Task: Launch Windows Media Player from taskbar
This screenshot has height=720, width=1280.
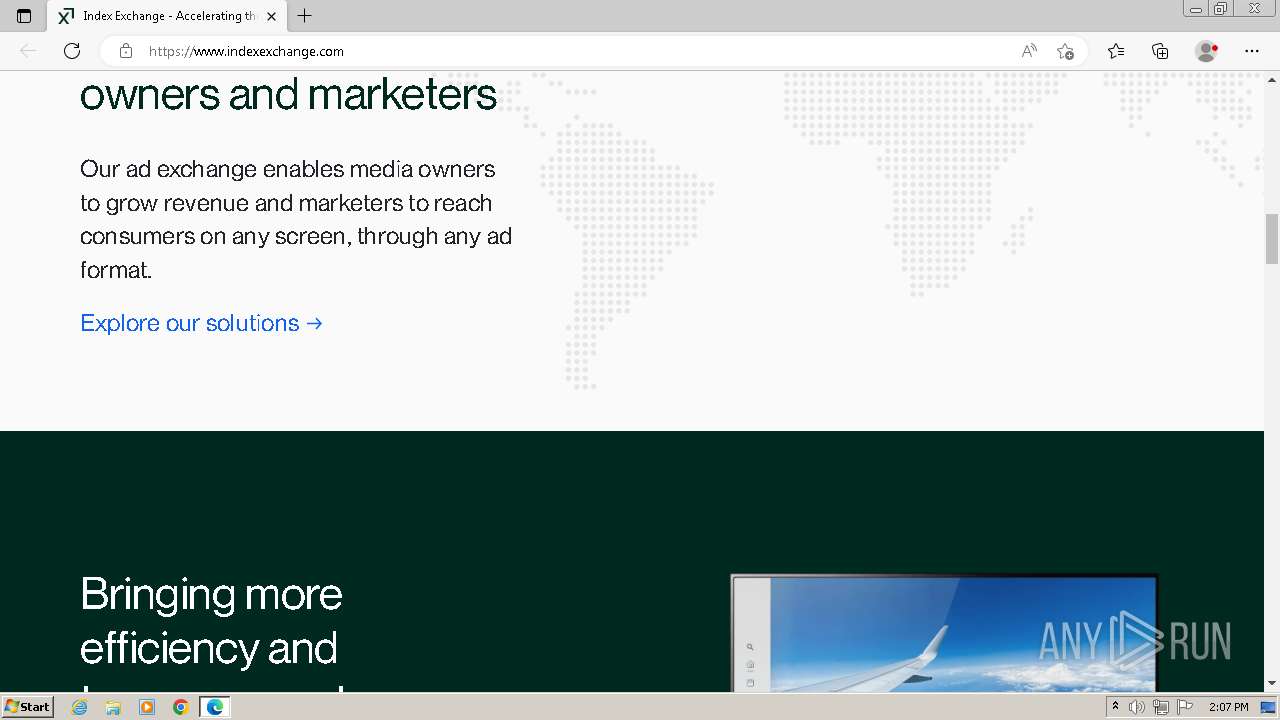Action: (147, 707)
